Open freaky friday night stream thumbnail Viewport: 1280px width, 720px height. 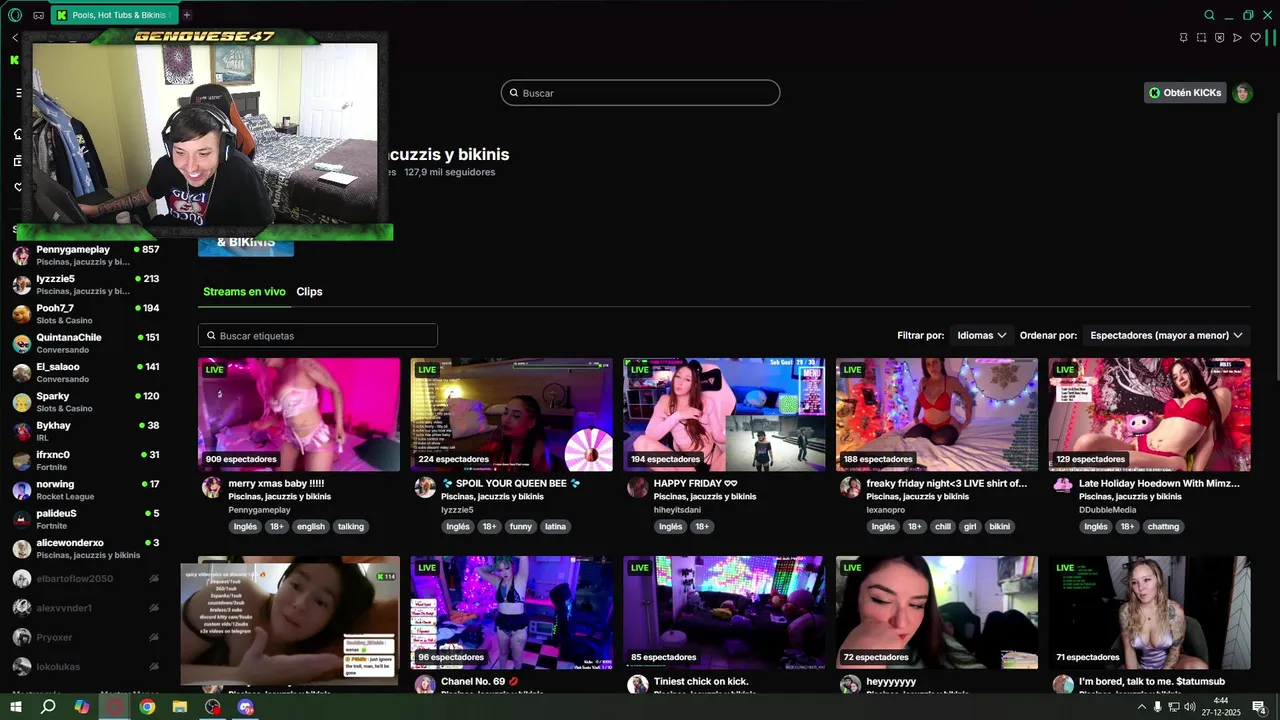click(937, 415)
